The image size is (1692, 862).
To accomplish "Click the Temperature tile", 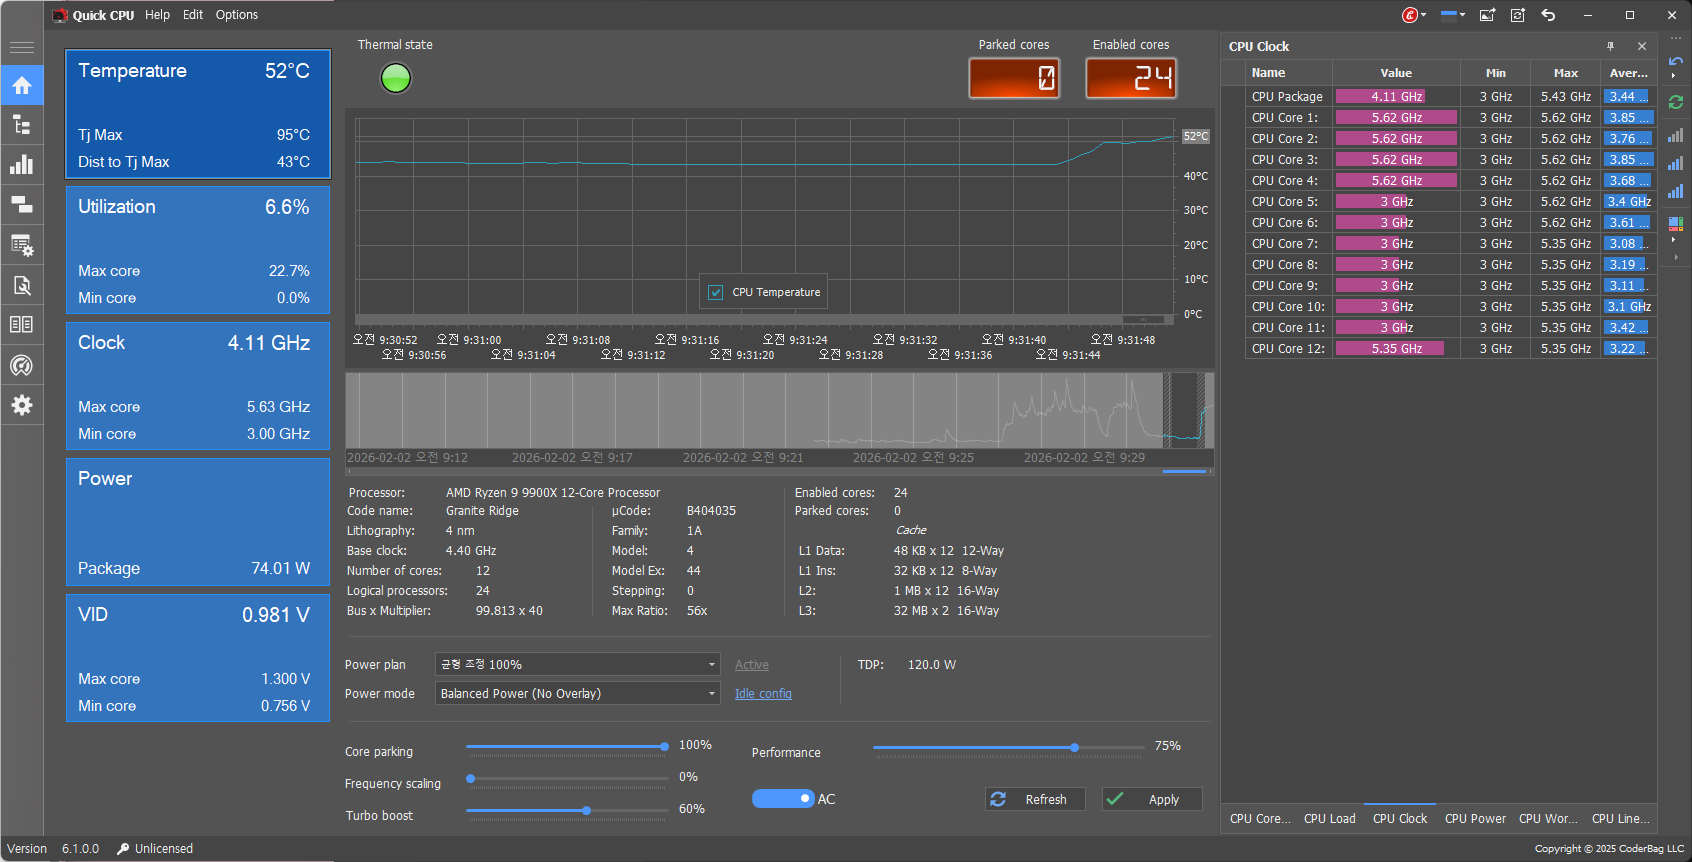I will (198, 114).
